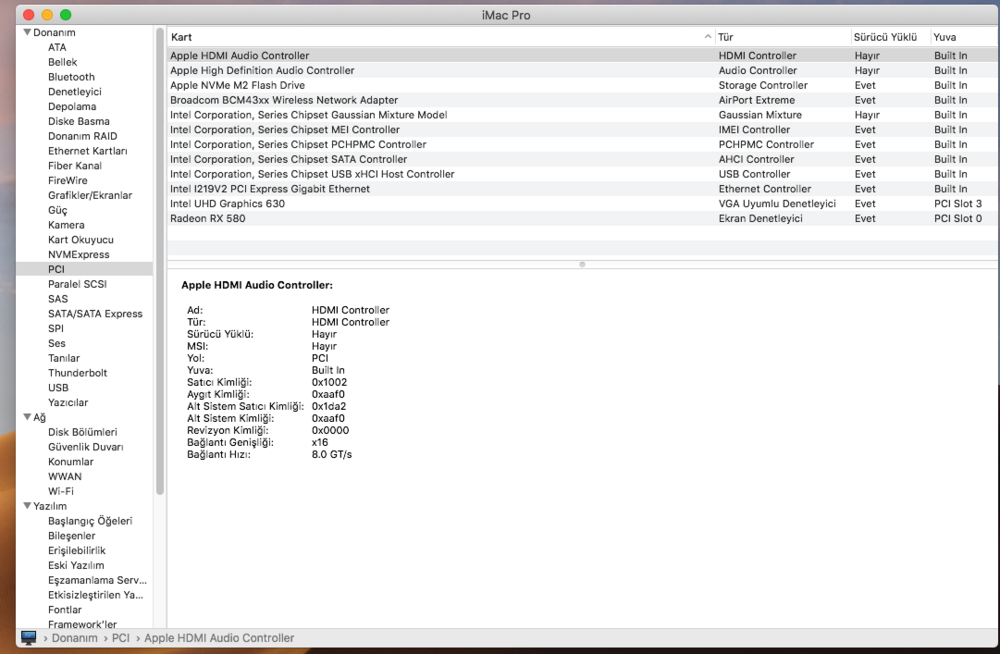1000x654 pixels.
Task: Click the Yuva column header
Action: click(x=960, y=37)
